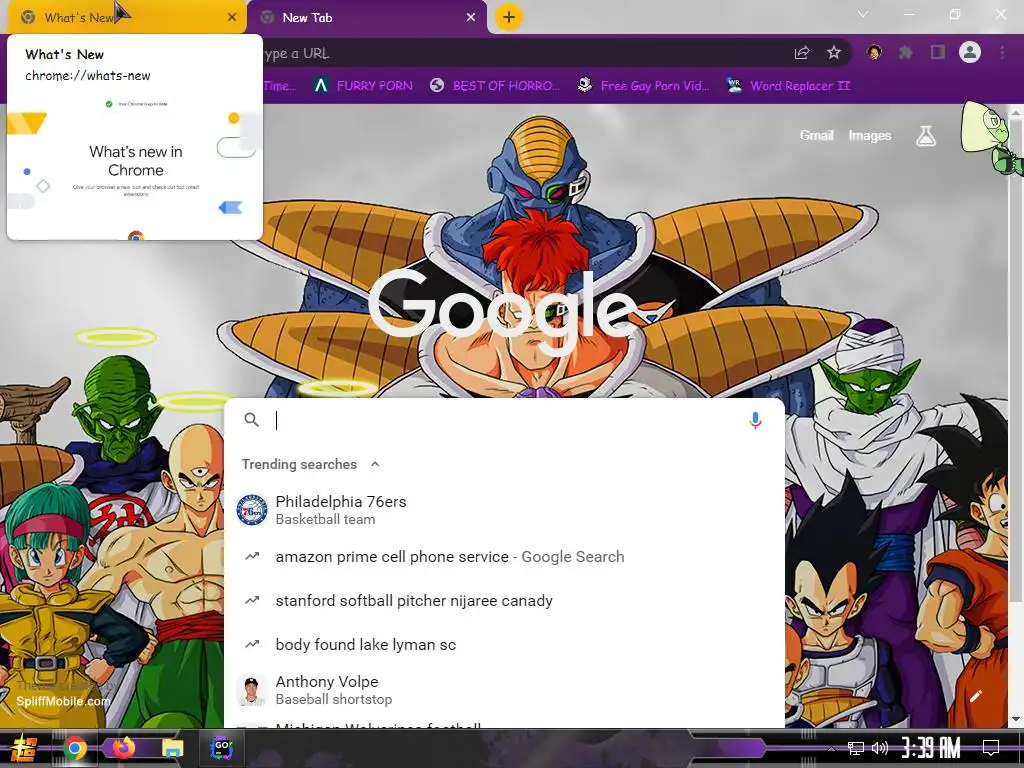This screenshot has height=768, width=1024.
Task: Launch Firefox from the taskbar
Action: click(x=123, y=748)
